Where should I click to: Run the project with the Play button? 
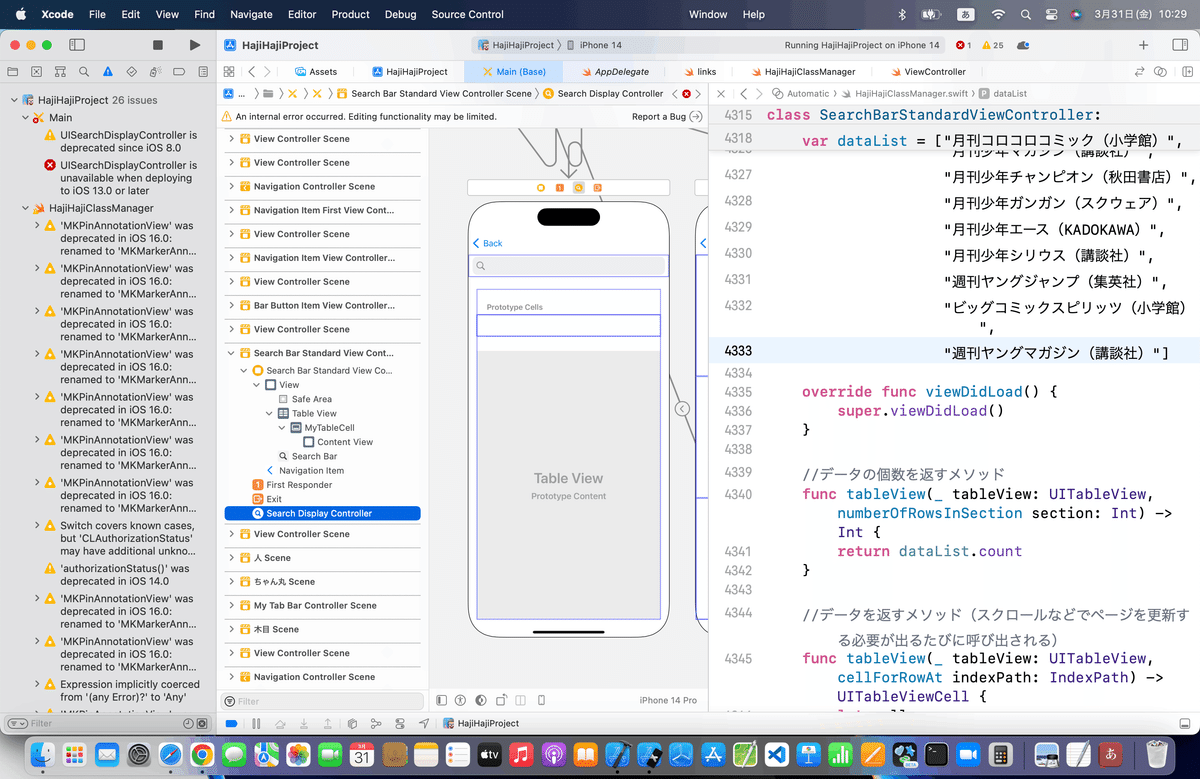coord(194,45)
